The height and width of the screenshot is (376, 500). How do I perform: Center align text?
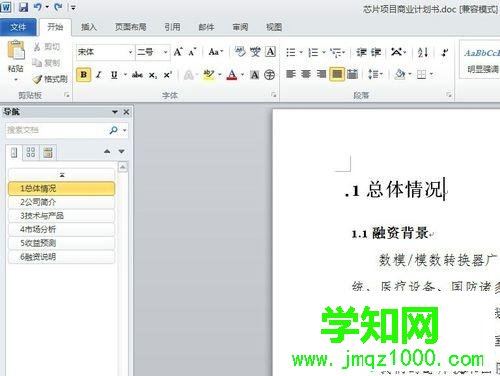coord(306,74)
